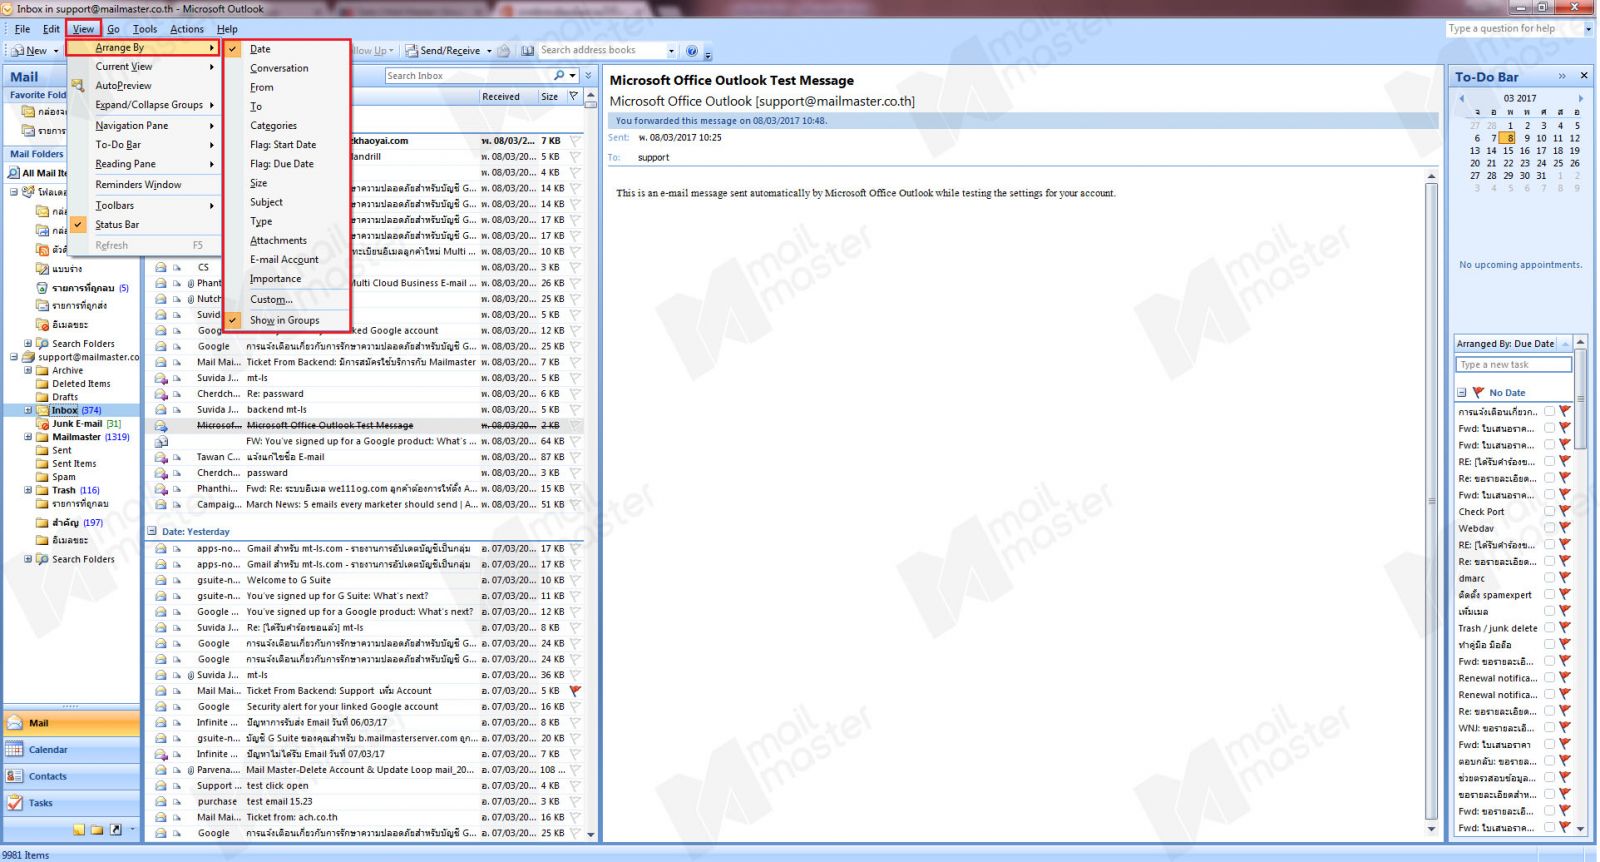
Task: Click red flag on dmarc task
Action: click(x=1565, y=578)
